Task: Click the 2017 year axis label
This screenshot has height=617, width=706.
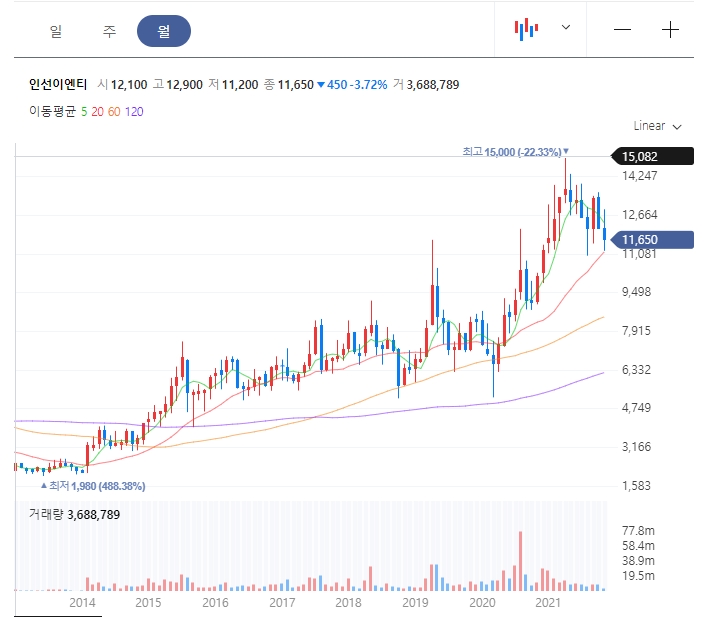Action: [282, 603]
